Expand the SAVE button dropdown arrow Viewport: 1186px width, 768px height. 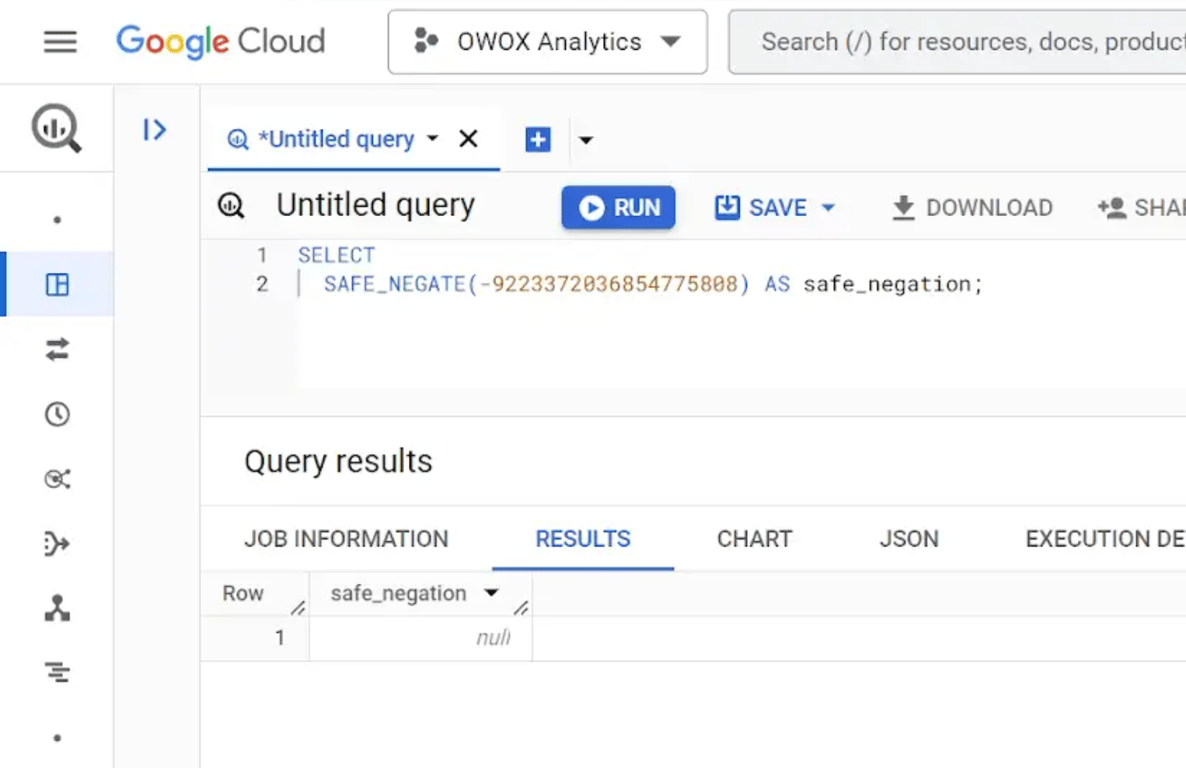click(x=828, y=207)
